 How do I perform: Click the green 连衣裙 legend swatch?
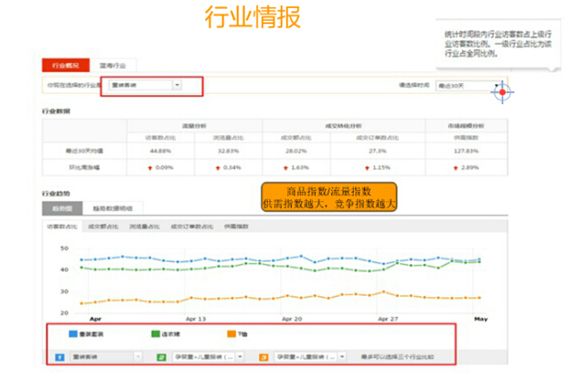(x=155, y=334)
